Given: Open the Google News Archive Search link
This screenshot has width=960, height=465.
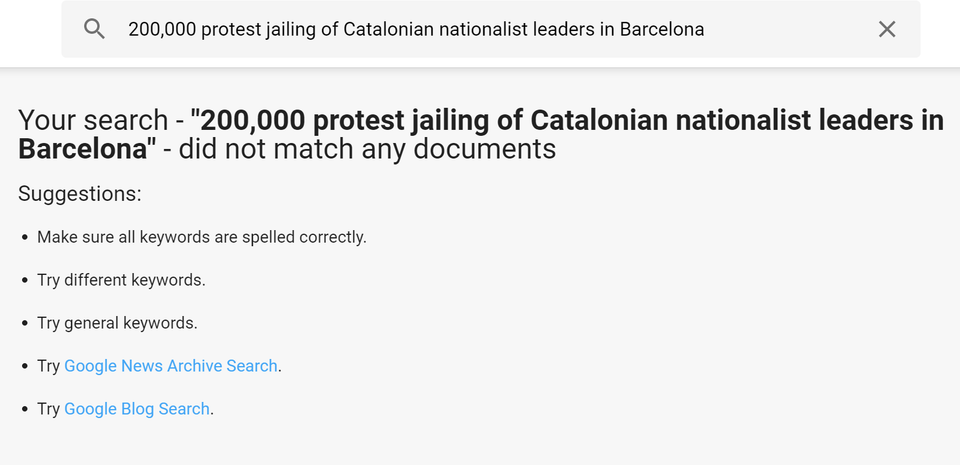Looking at the screenshot, I should [x=170, y=366].
